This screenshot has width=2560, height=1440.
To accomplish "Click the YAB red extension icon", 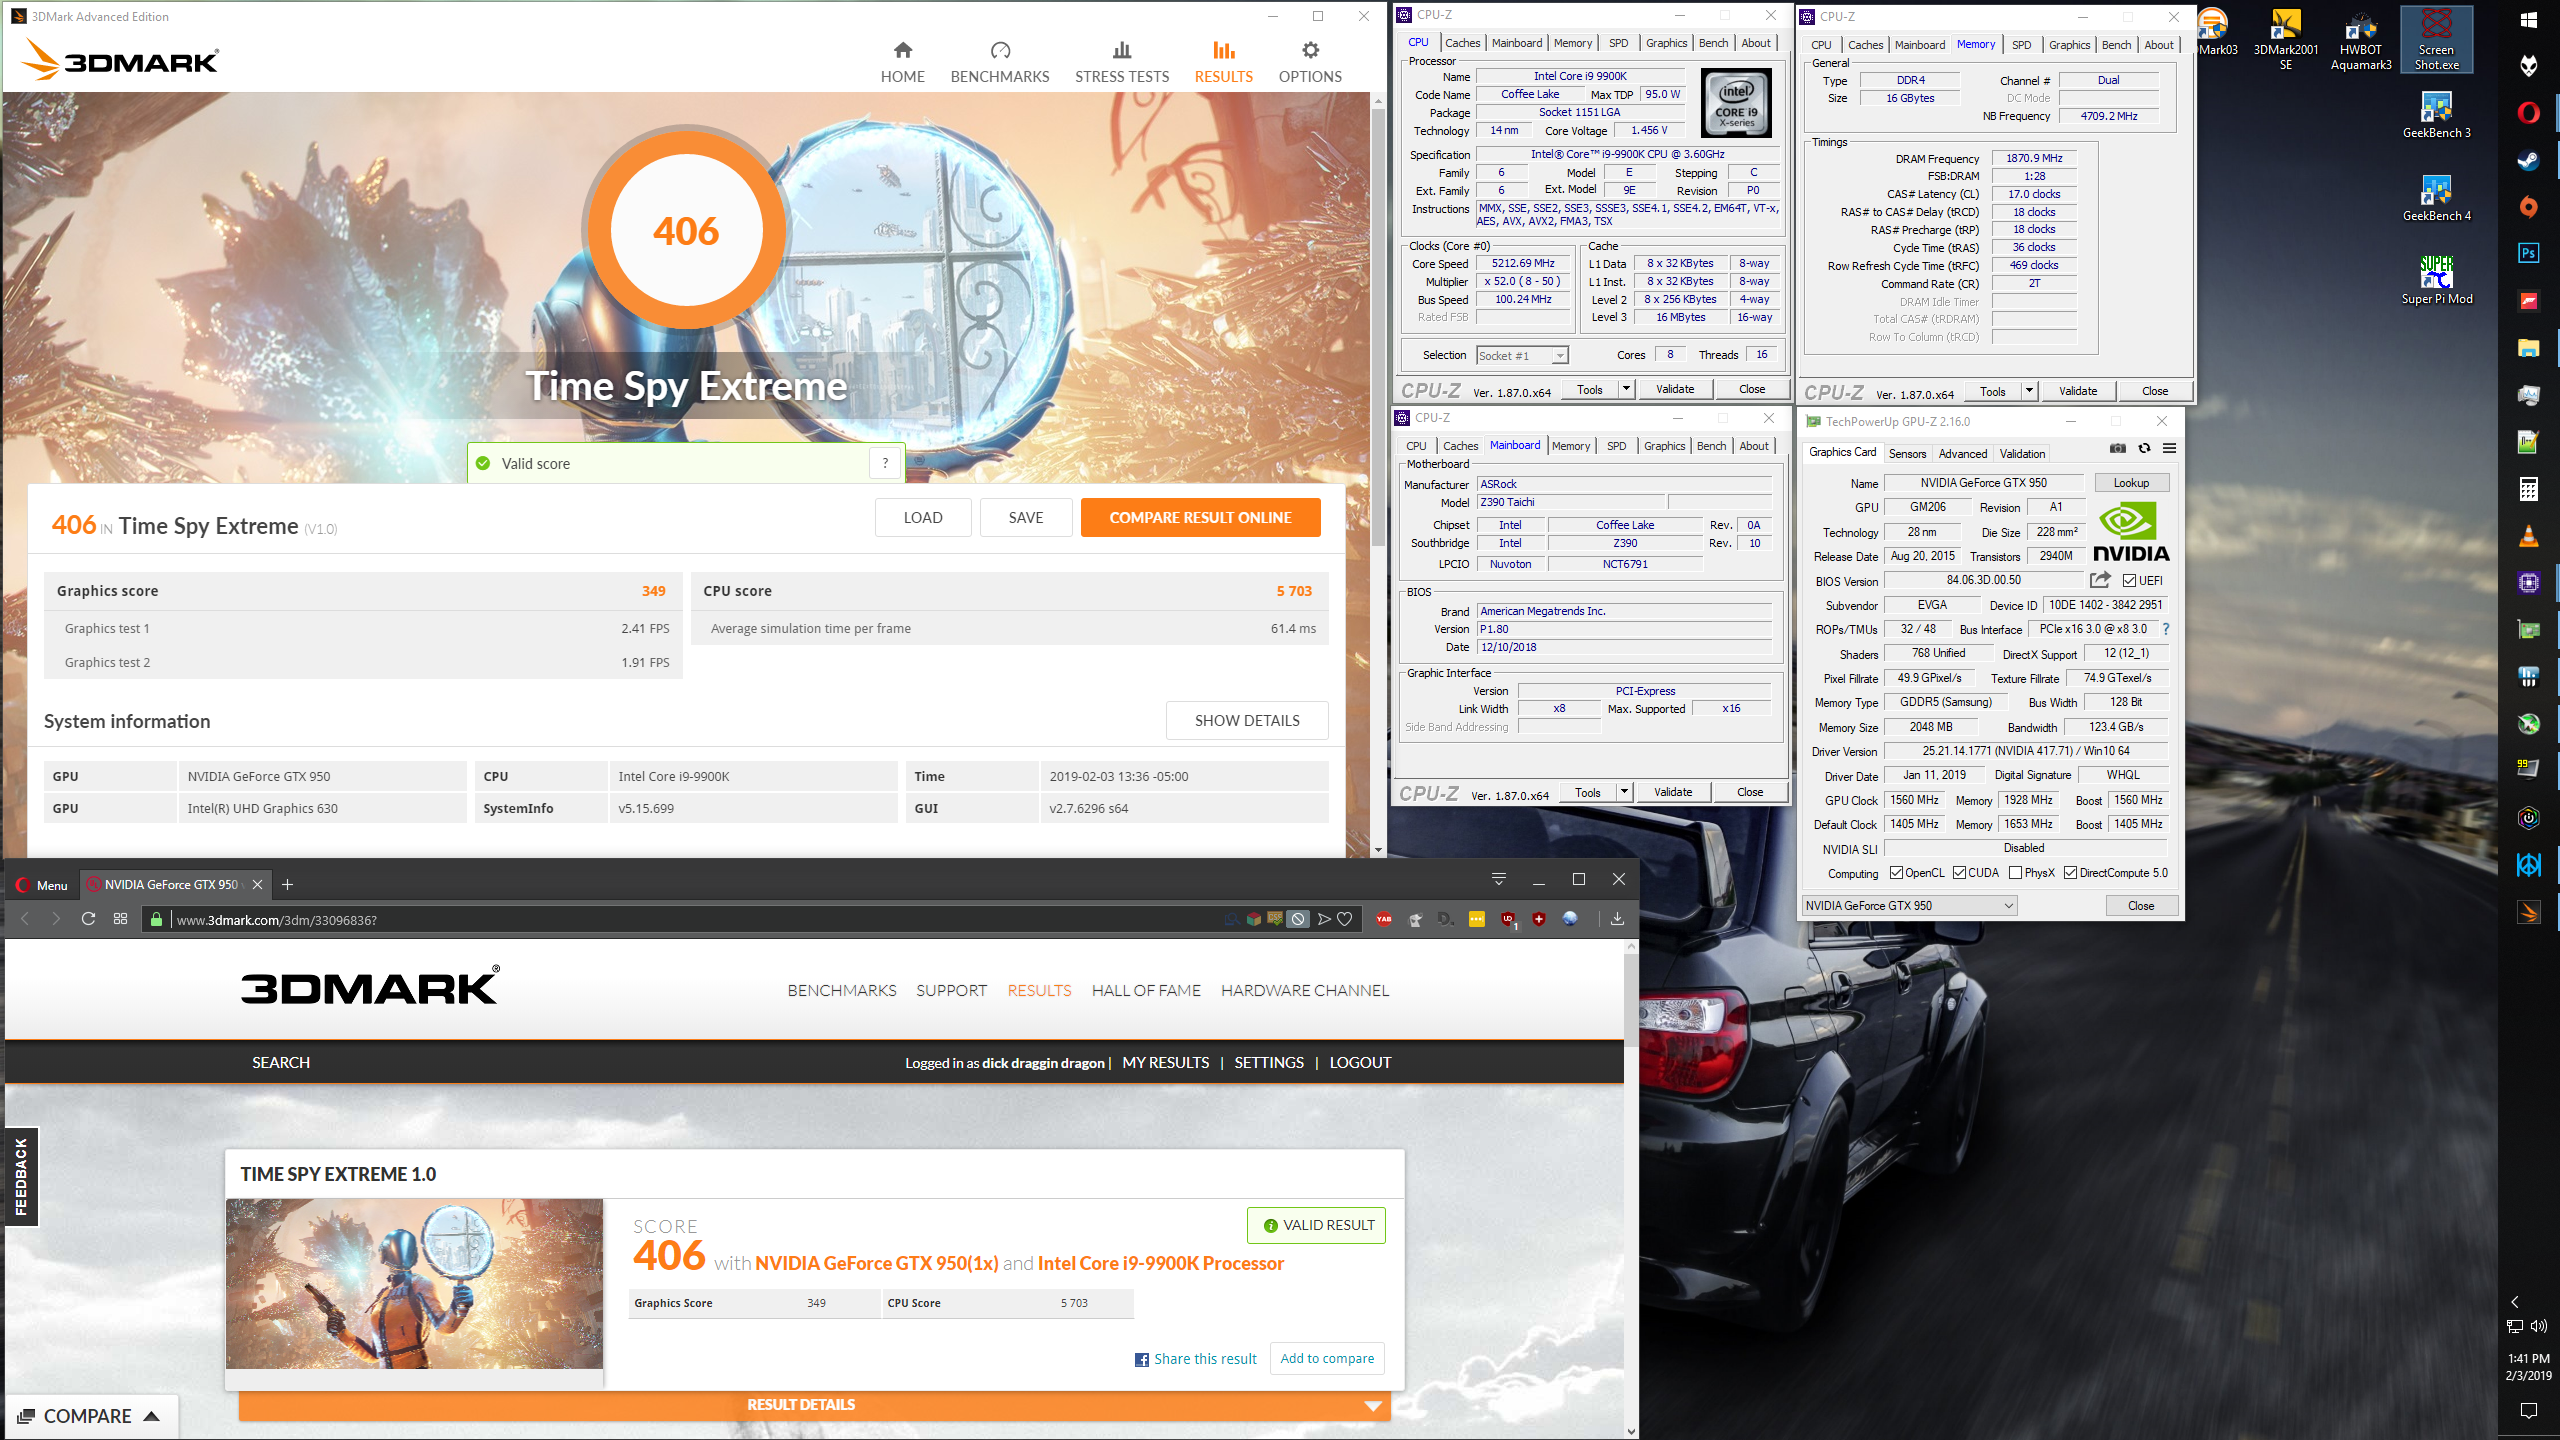I will click(x=1384, y=919).
